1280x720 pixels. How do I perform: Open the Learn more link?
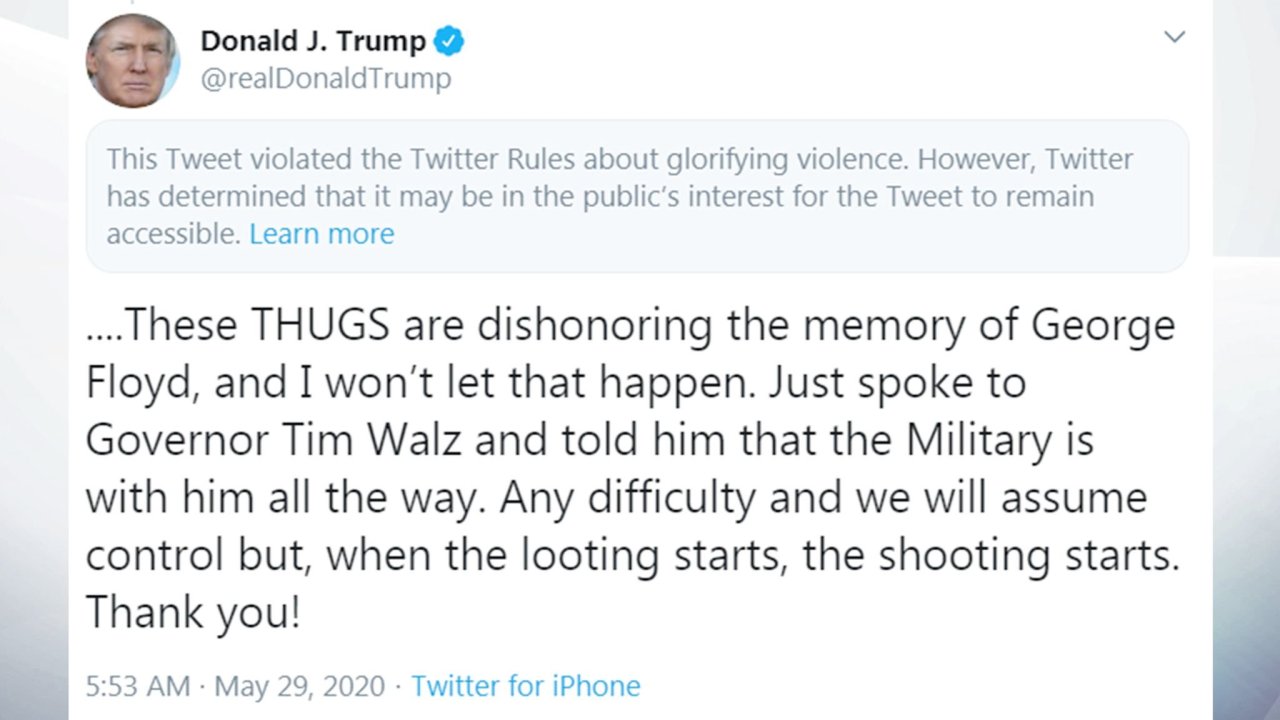321,233
